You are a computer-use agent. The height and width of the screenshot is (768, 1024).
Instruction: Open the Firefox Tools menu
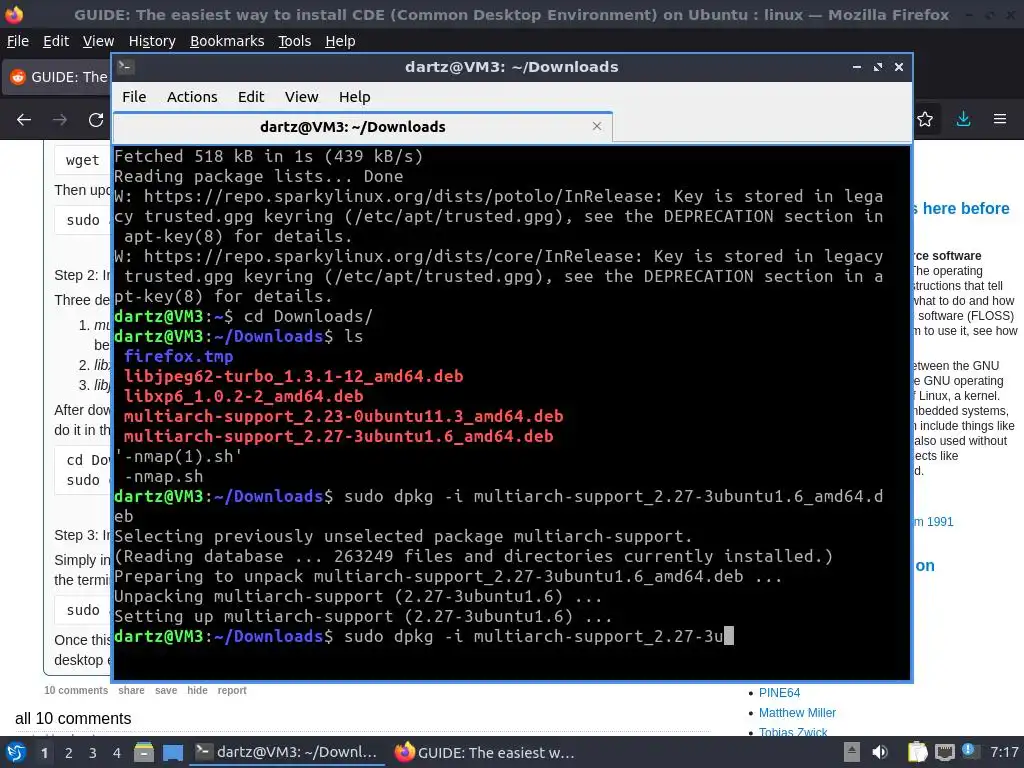point(295,41)
